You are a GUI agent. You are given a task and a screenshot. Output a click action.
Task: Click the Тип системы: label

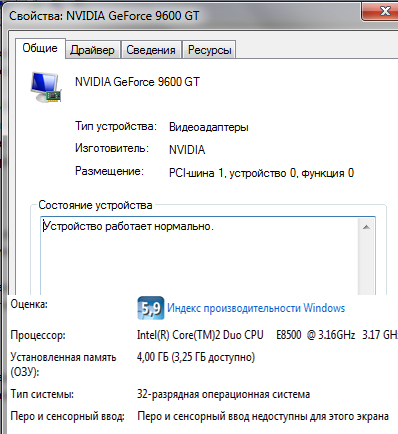(x=42, y=394)
